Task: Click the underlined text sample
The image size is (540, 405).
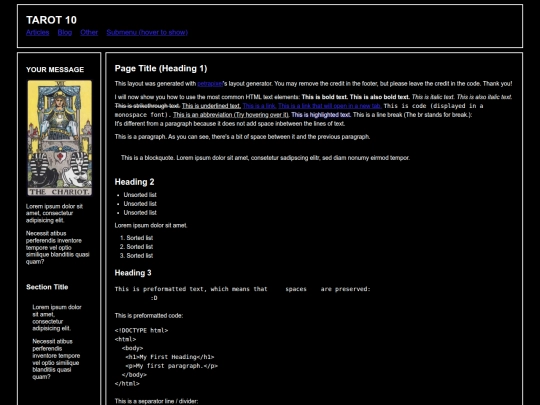Action: click(x=211, y=106)
